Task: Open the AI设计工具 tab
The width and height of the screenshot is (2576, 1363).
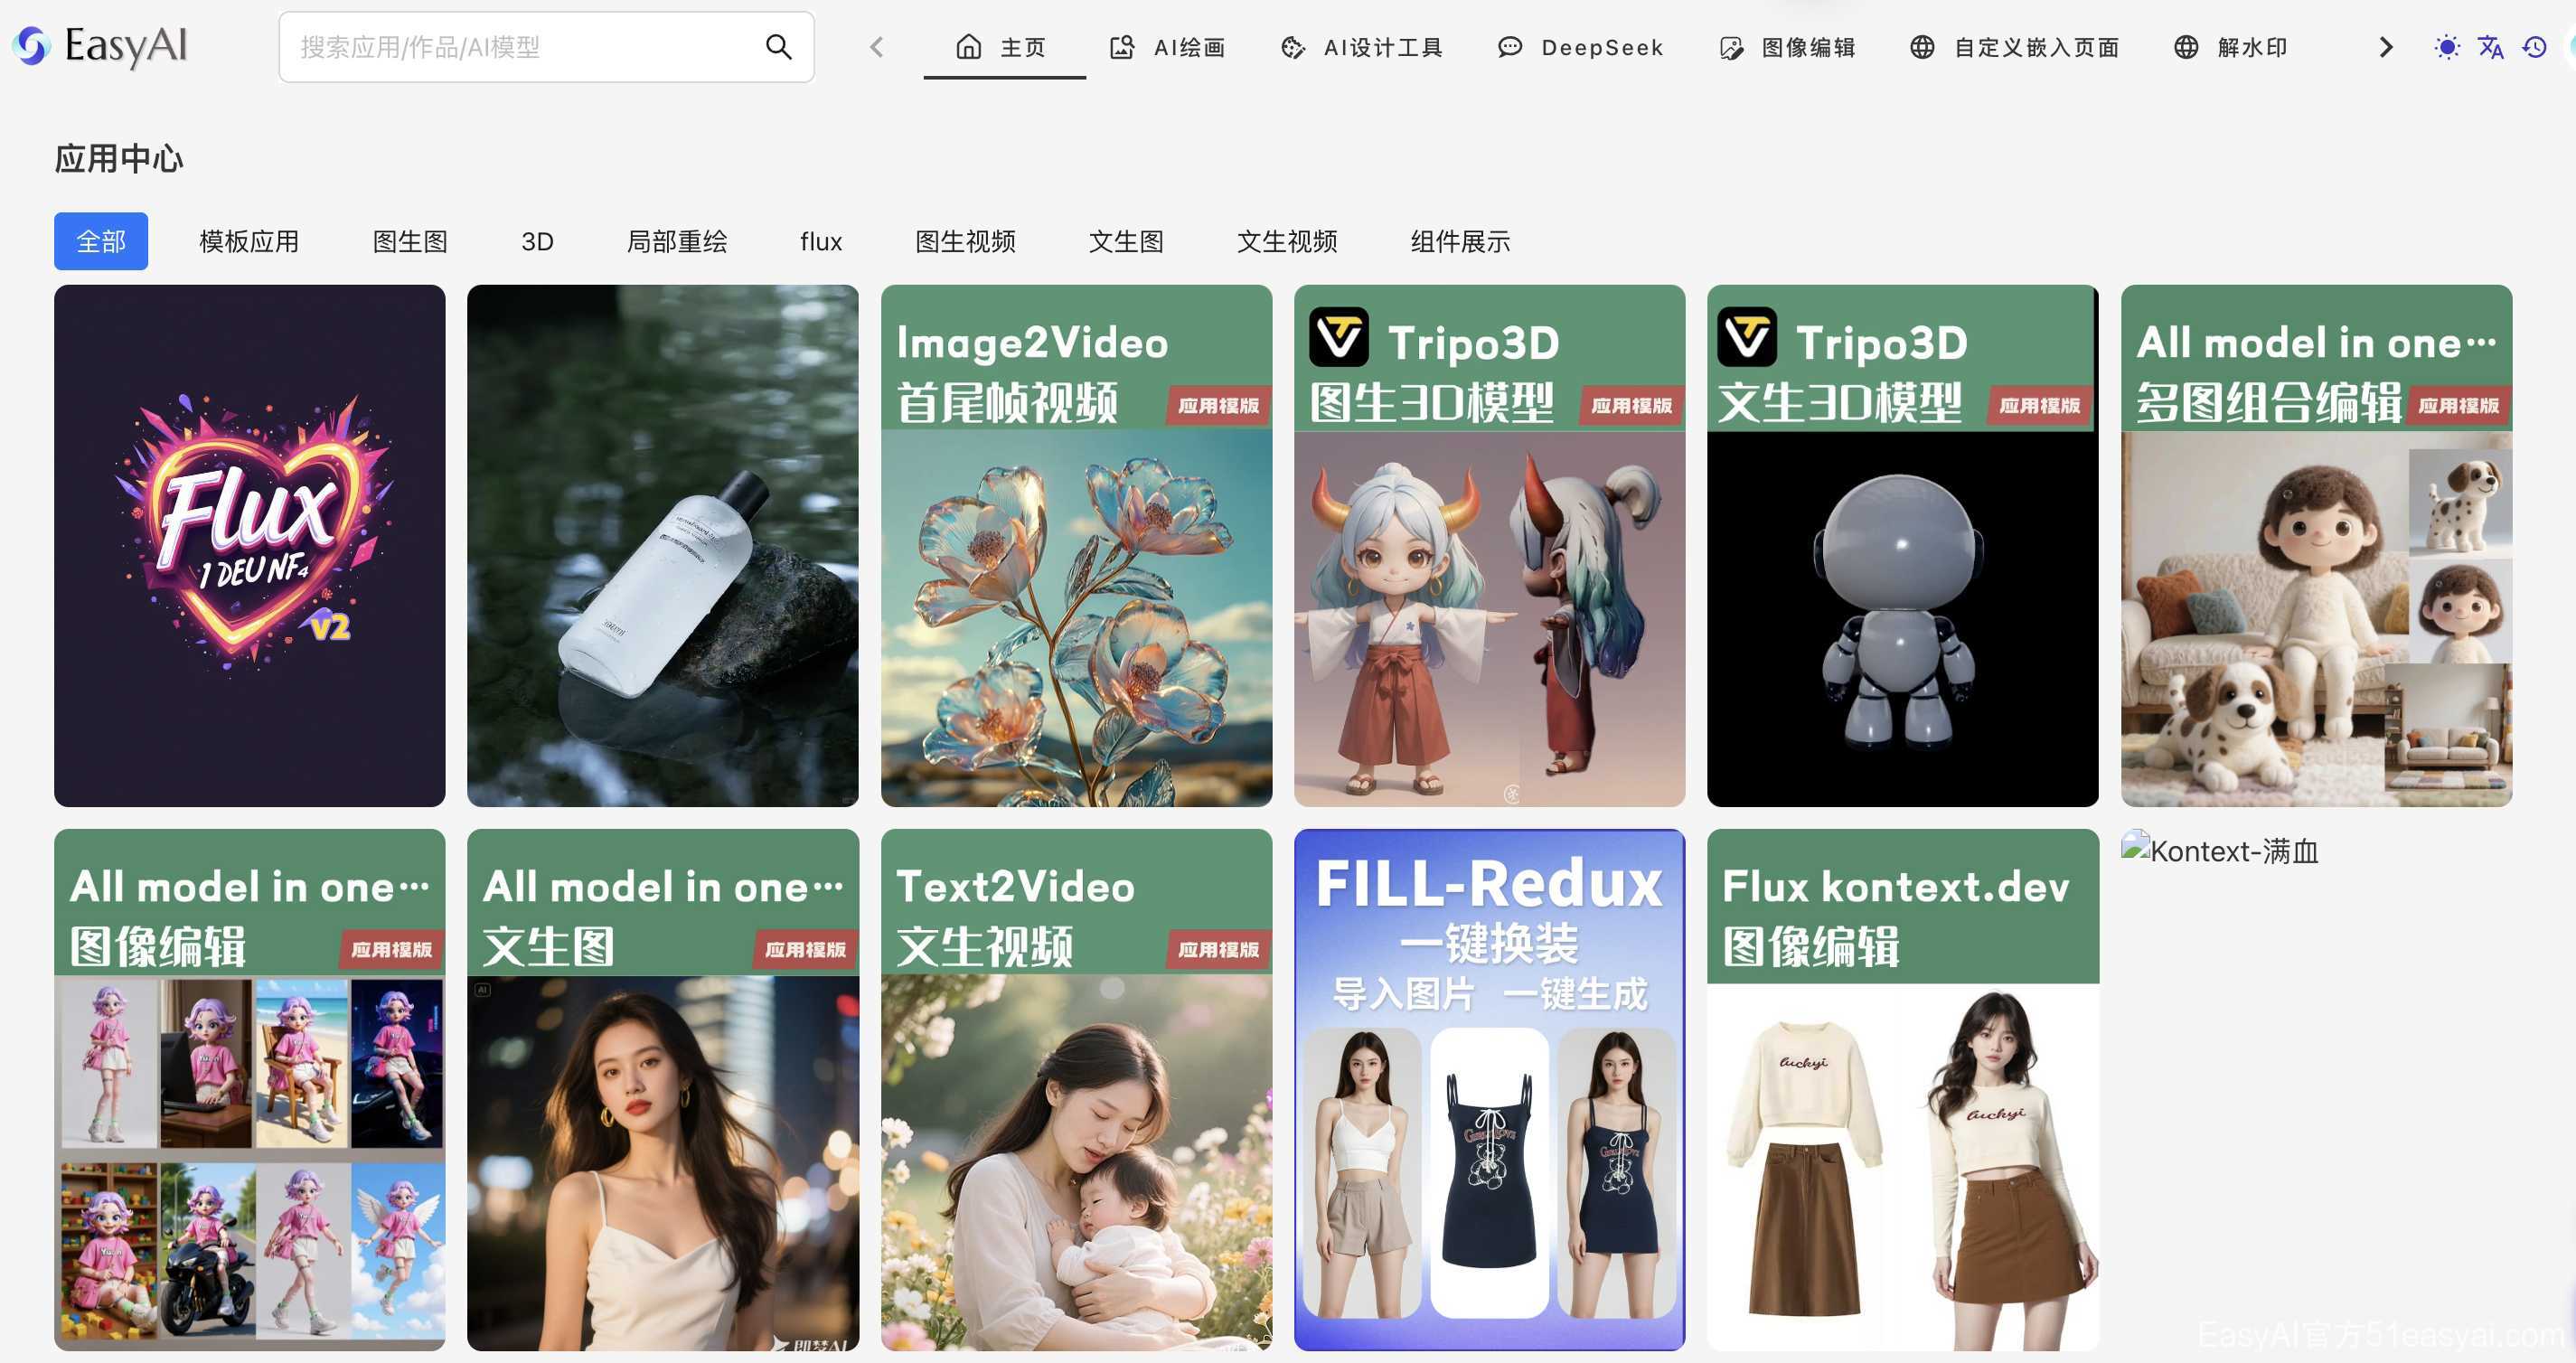Action: [1362, 47]
